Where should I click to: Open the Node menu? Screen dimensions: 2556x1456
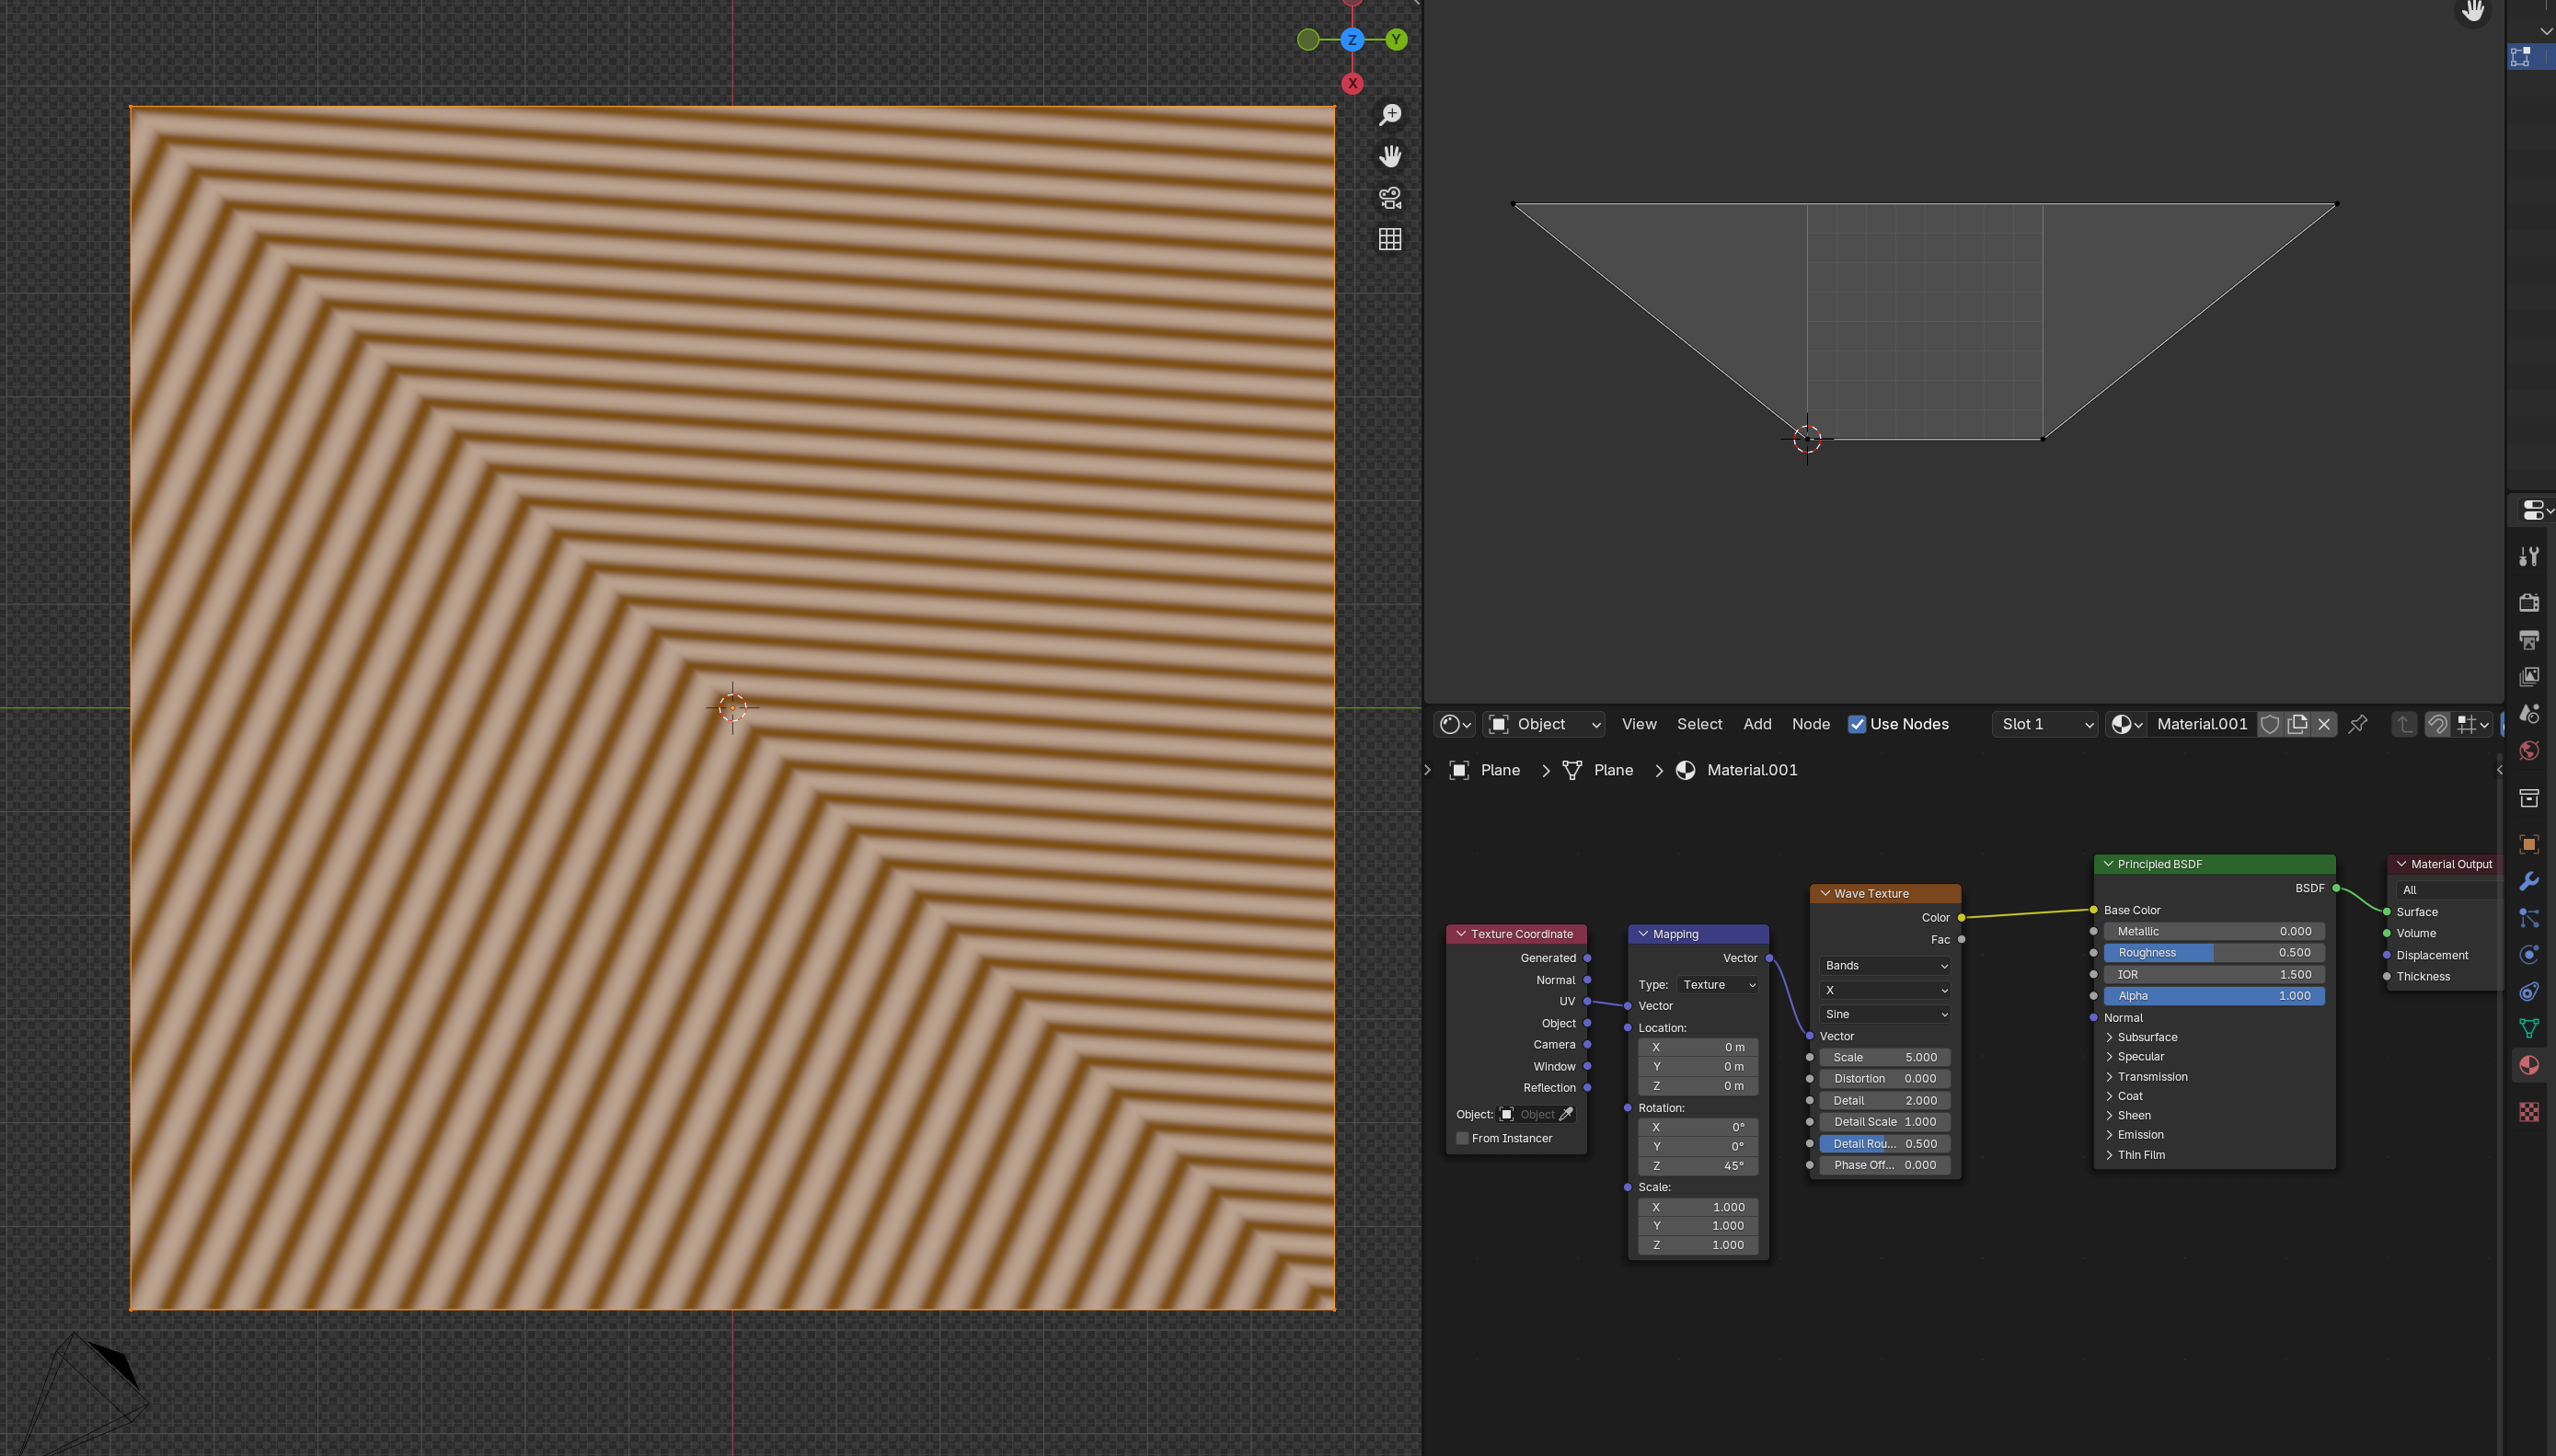(1810, 724)
